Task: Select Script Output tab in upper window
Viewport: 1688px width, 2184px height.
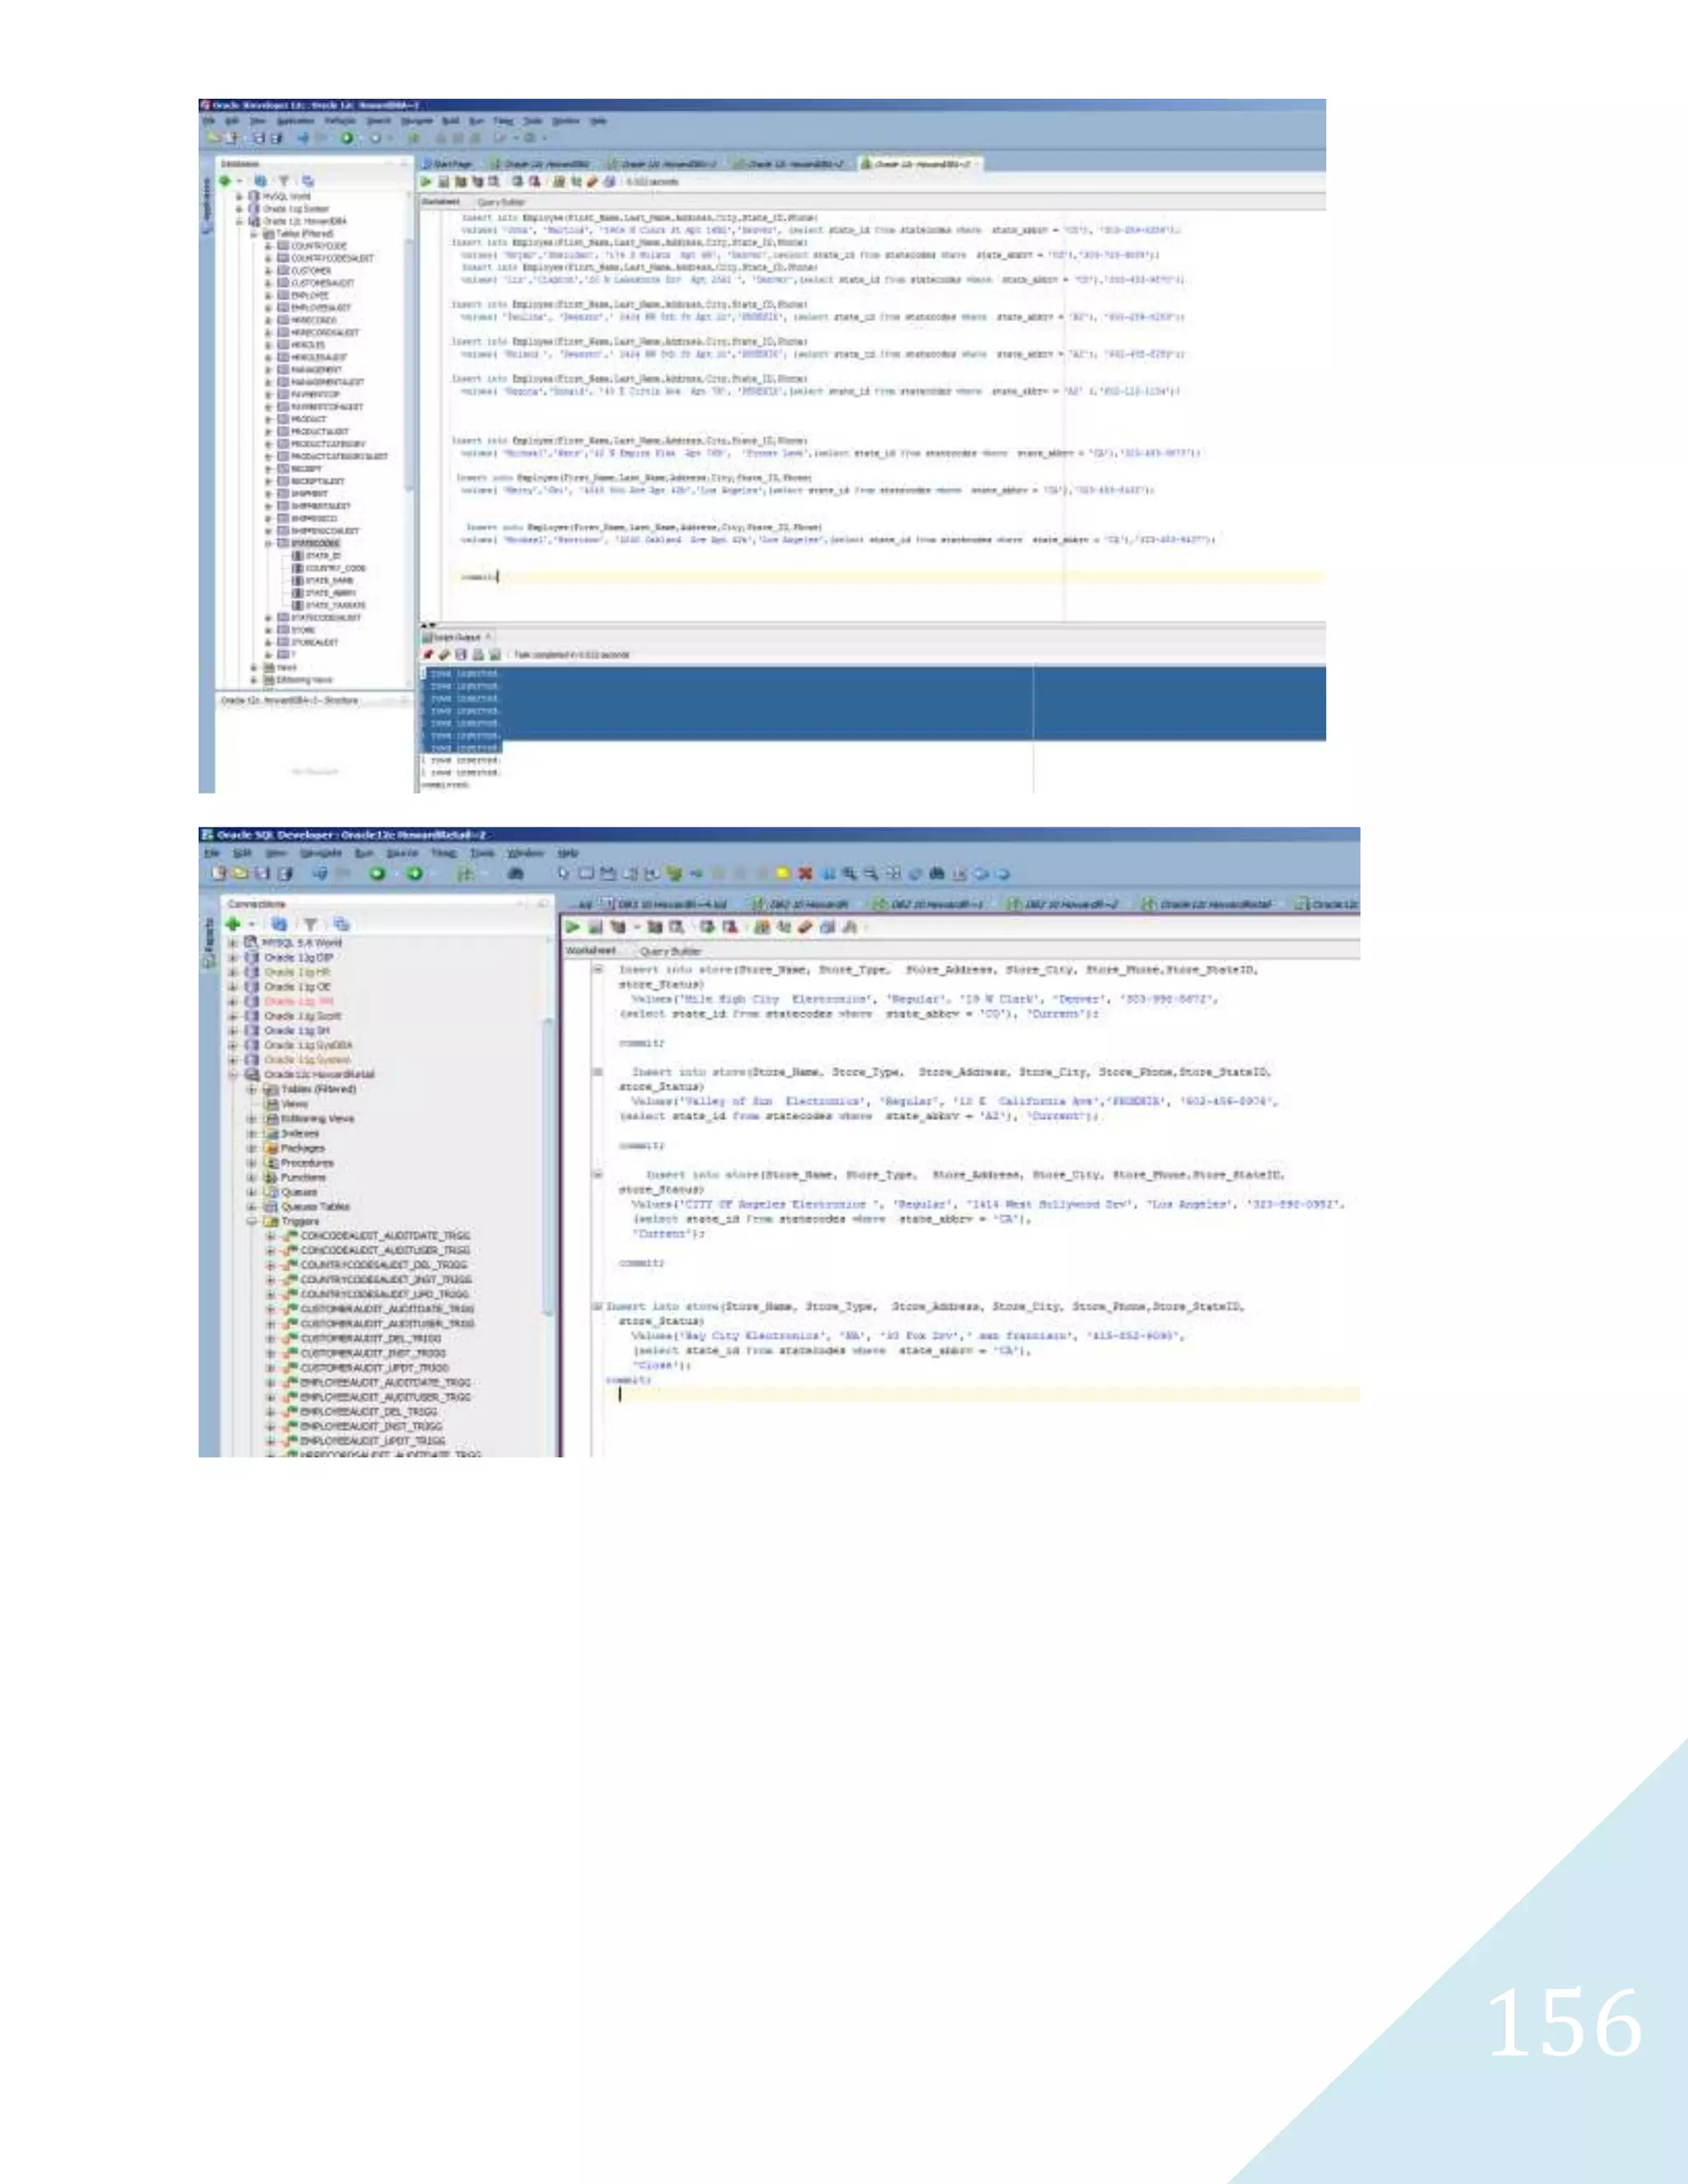Action: (457, 637)
